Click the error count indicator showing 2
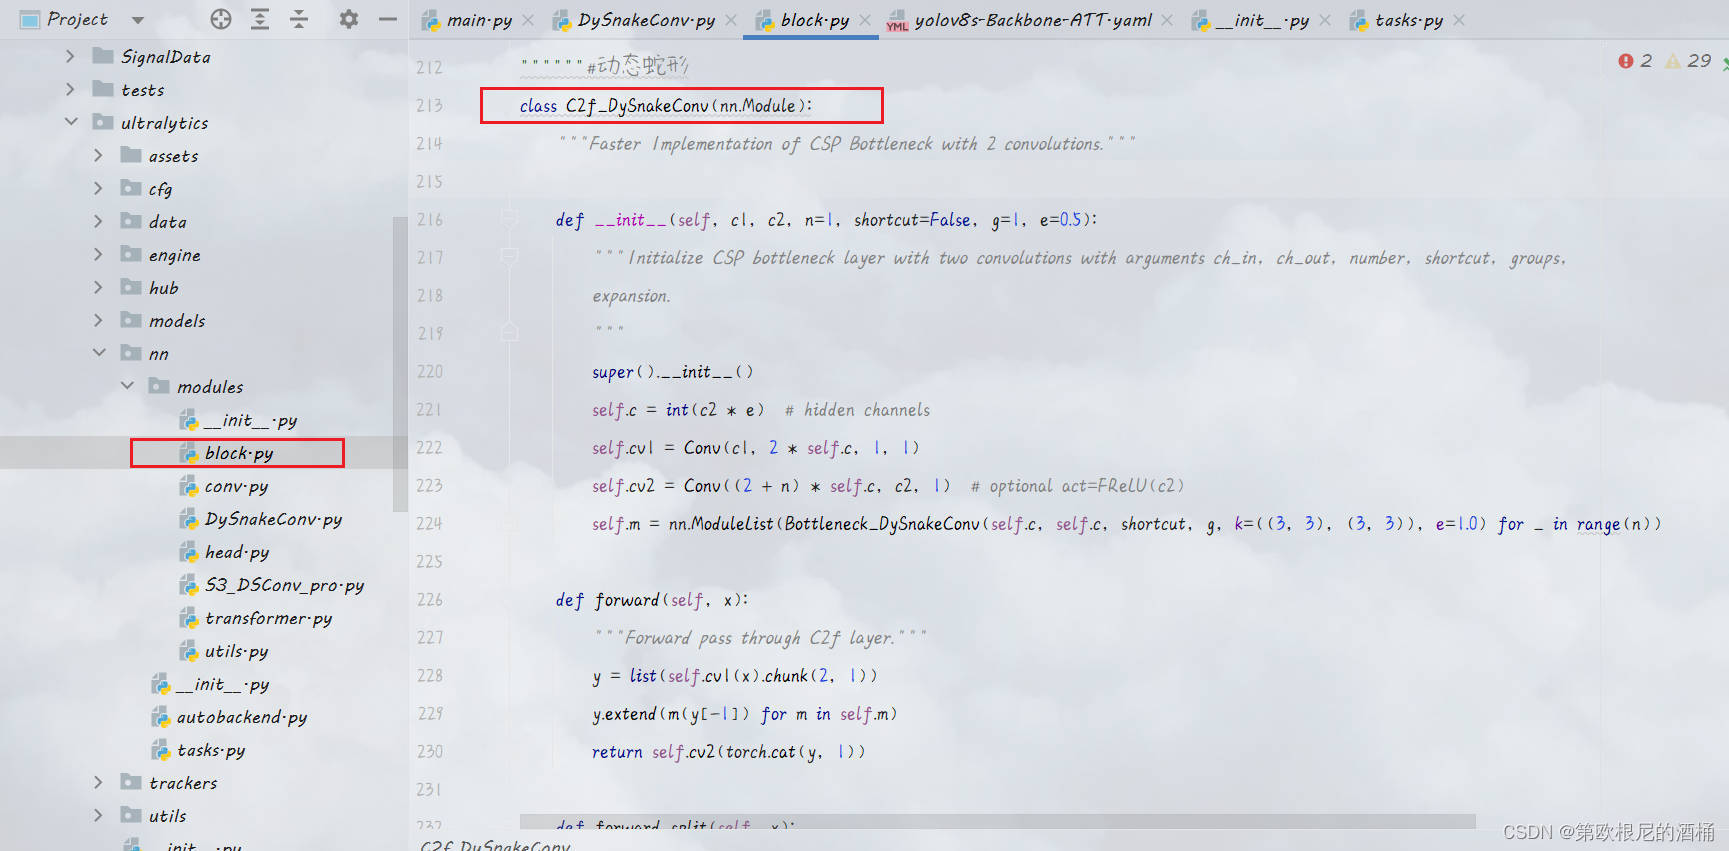 point(1635,61)
